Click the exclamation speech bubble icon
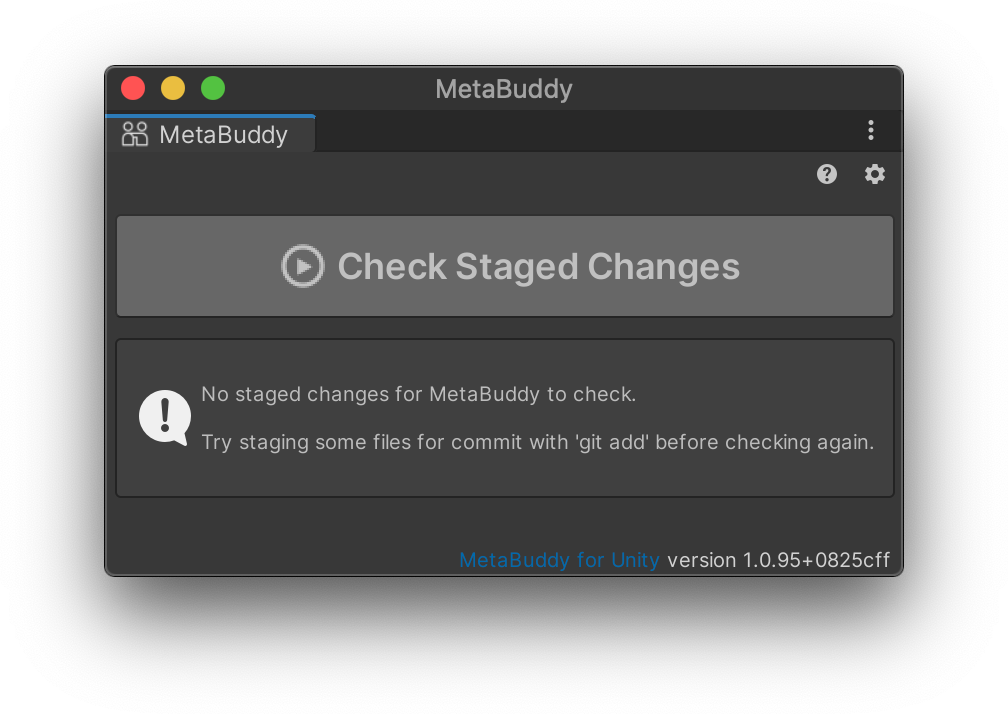 coord(165,417)
